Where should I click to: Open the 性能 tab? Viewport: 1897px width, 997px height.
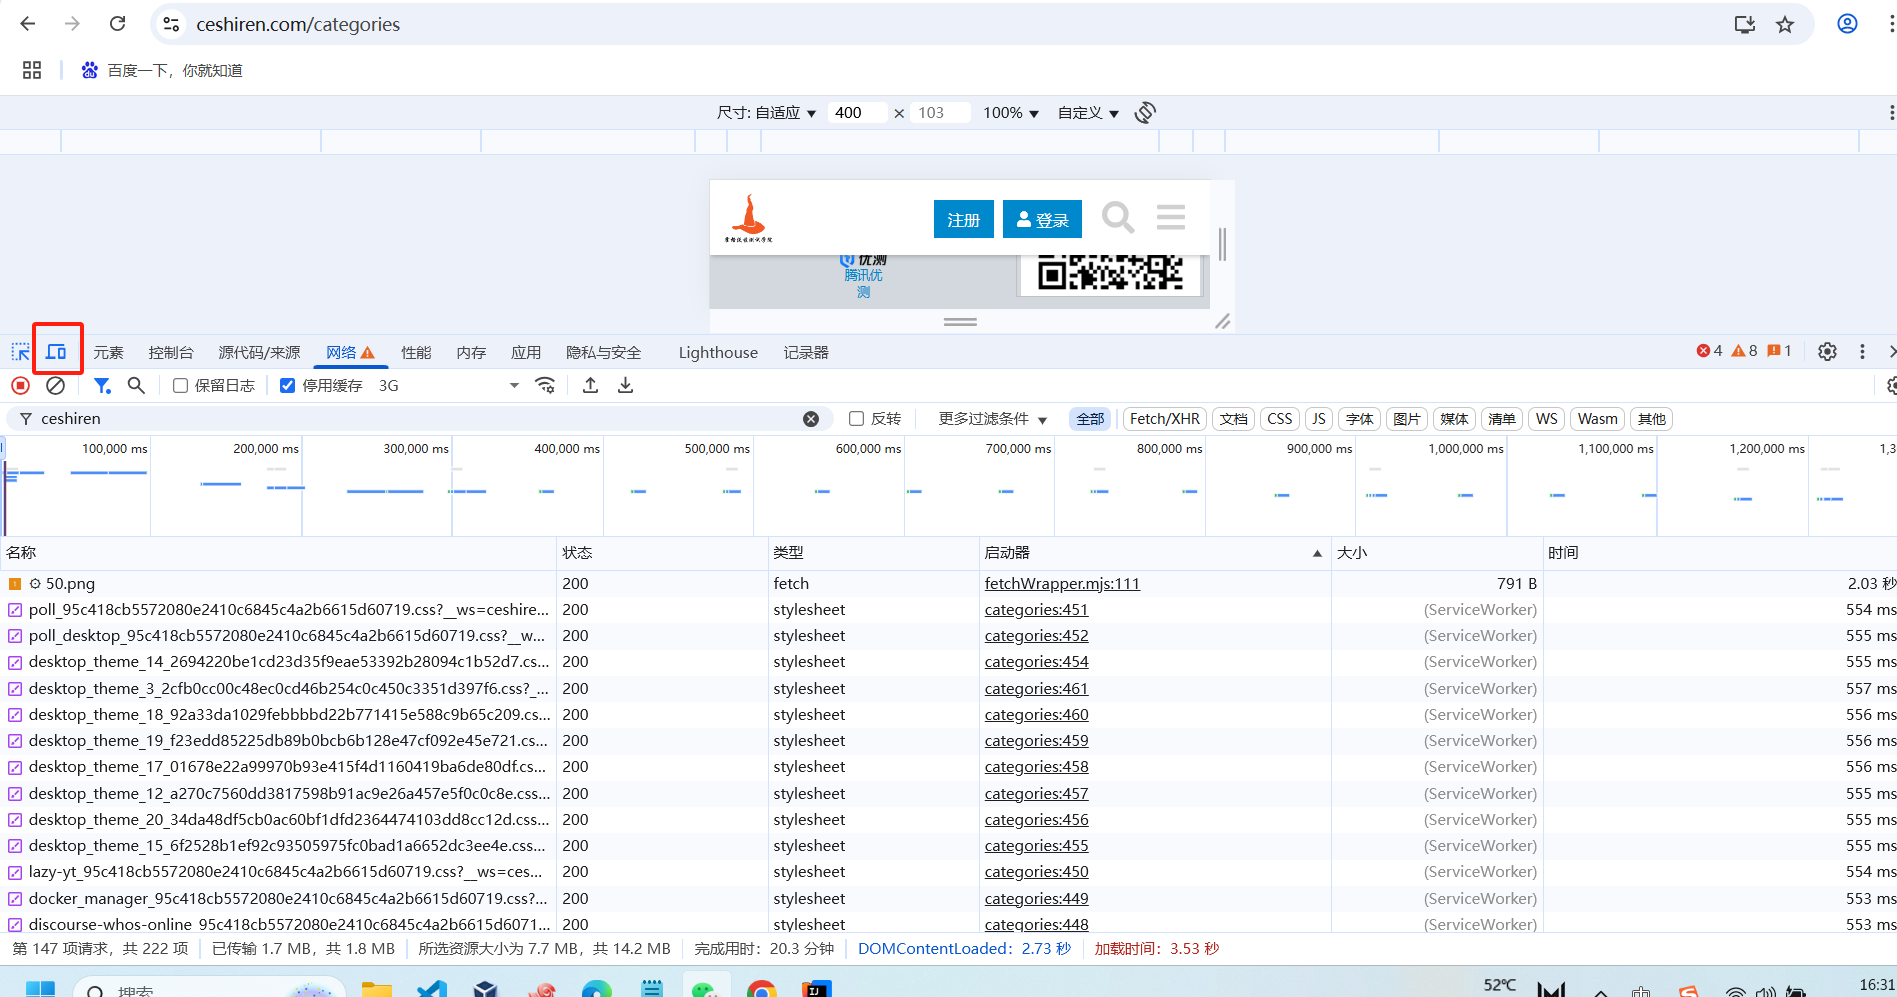[x=416, y=352]
